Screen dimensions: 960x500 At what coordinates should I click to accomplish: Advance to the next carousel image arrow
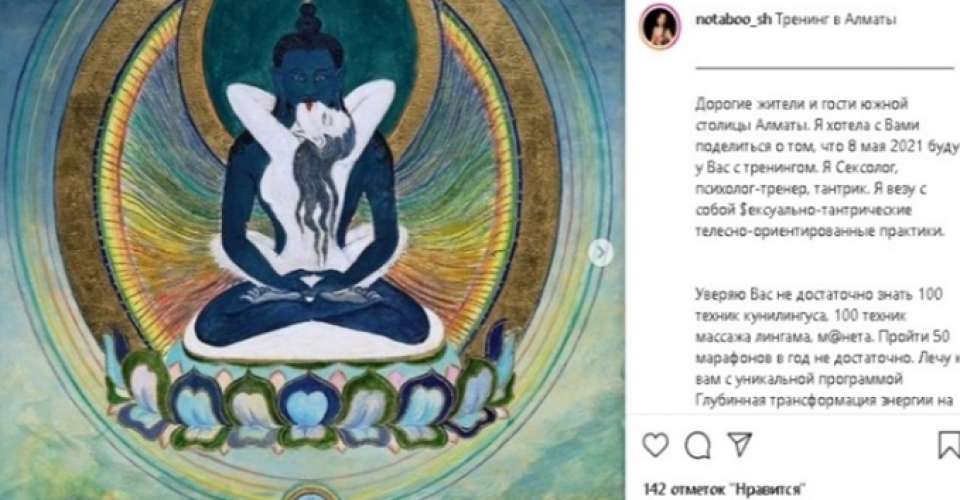(x=601, y=252)
